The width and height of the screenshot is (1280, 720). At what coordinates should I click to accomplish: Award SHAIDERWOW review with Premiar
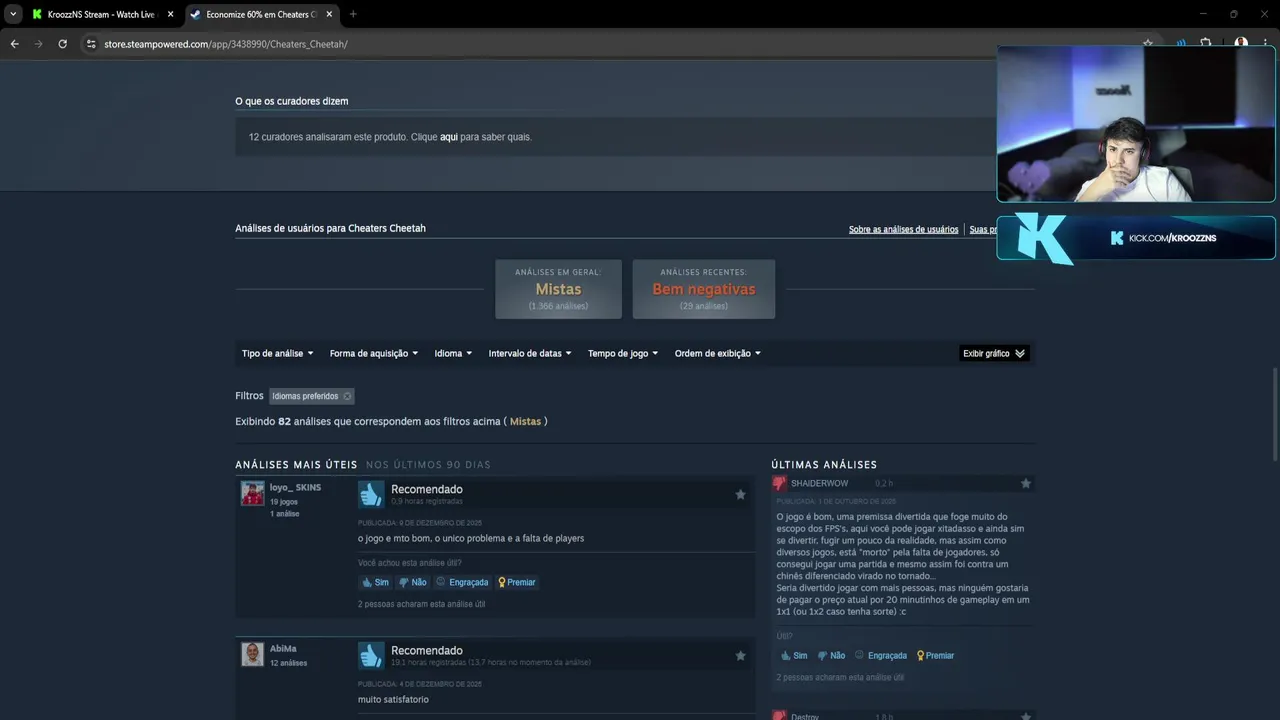[936, 656]
